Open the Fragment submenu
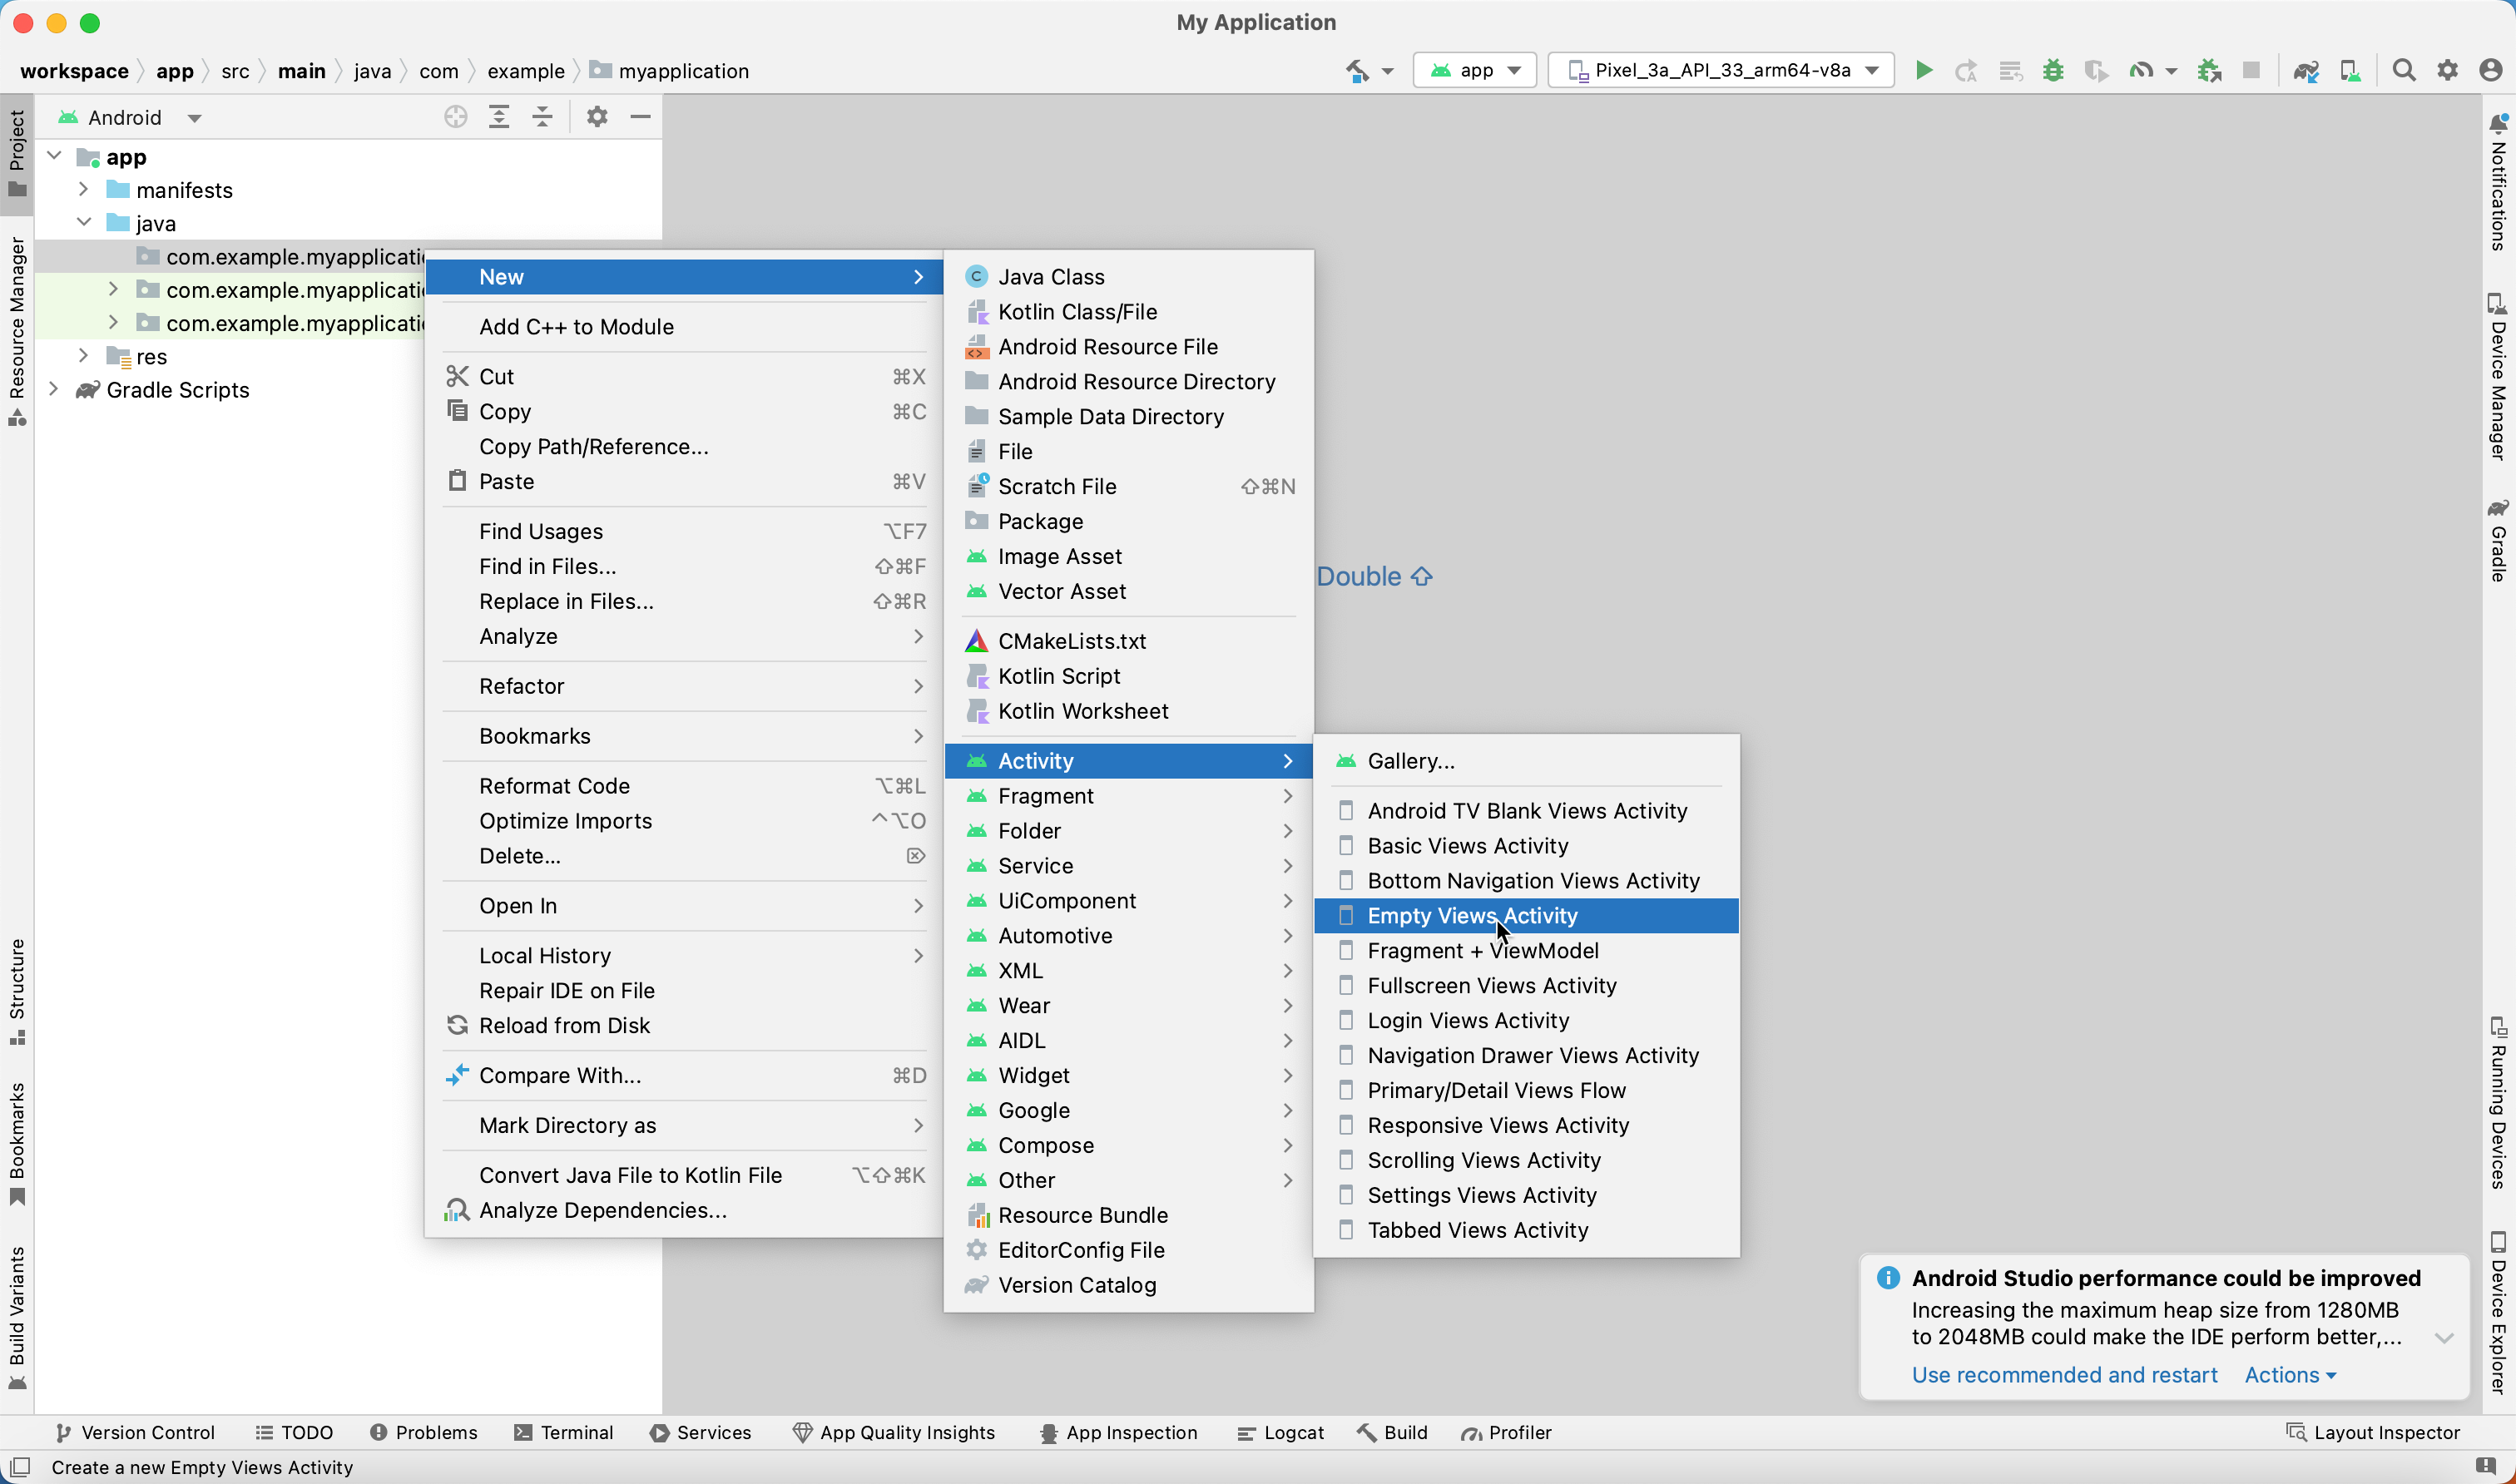This screenshot has width=2516, height=1484. coord(1129,796)
